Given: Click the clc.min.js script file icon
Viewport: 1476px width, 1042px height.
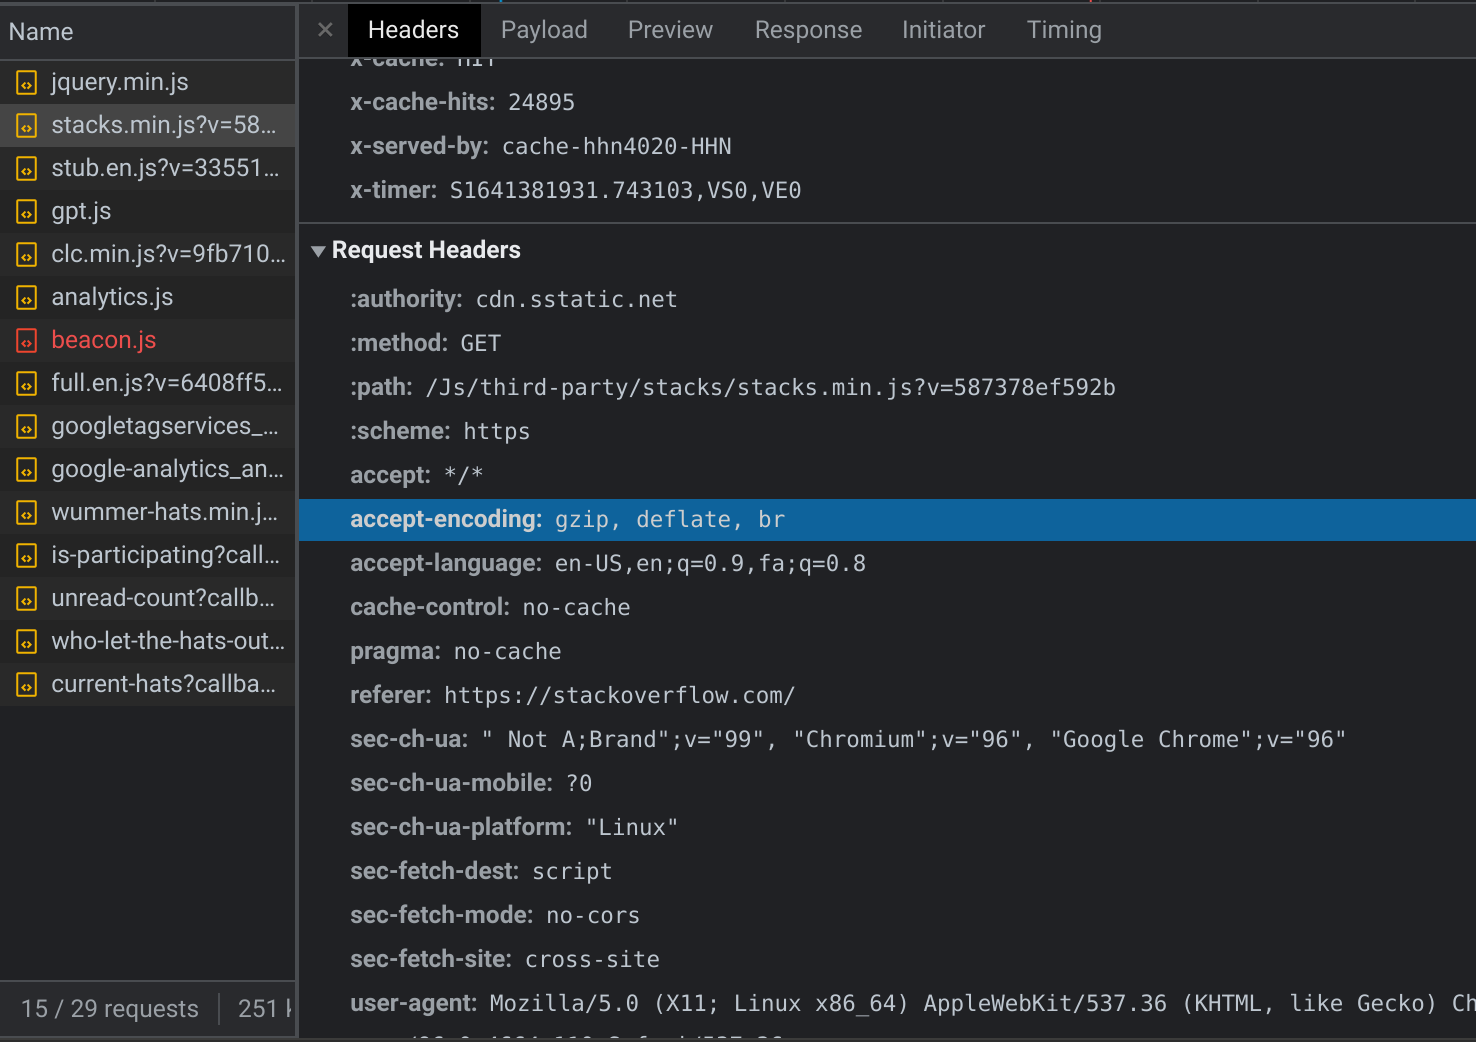Looking at the screenshot, I should (x=27, y=255).
